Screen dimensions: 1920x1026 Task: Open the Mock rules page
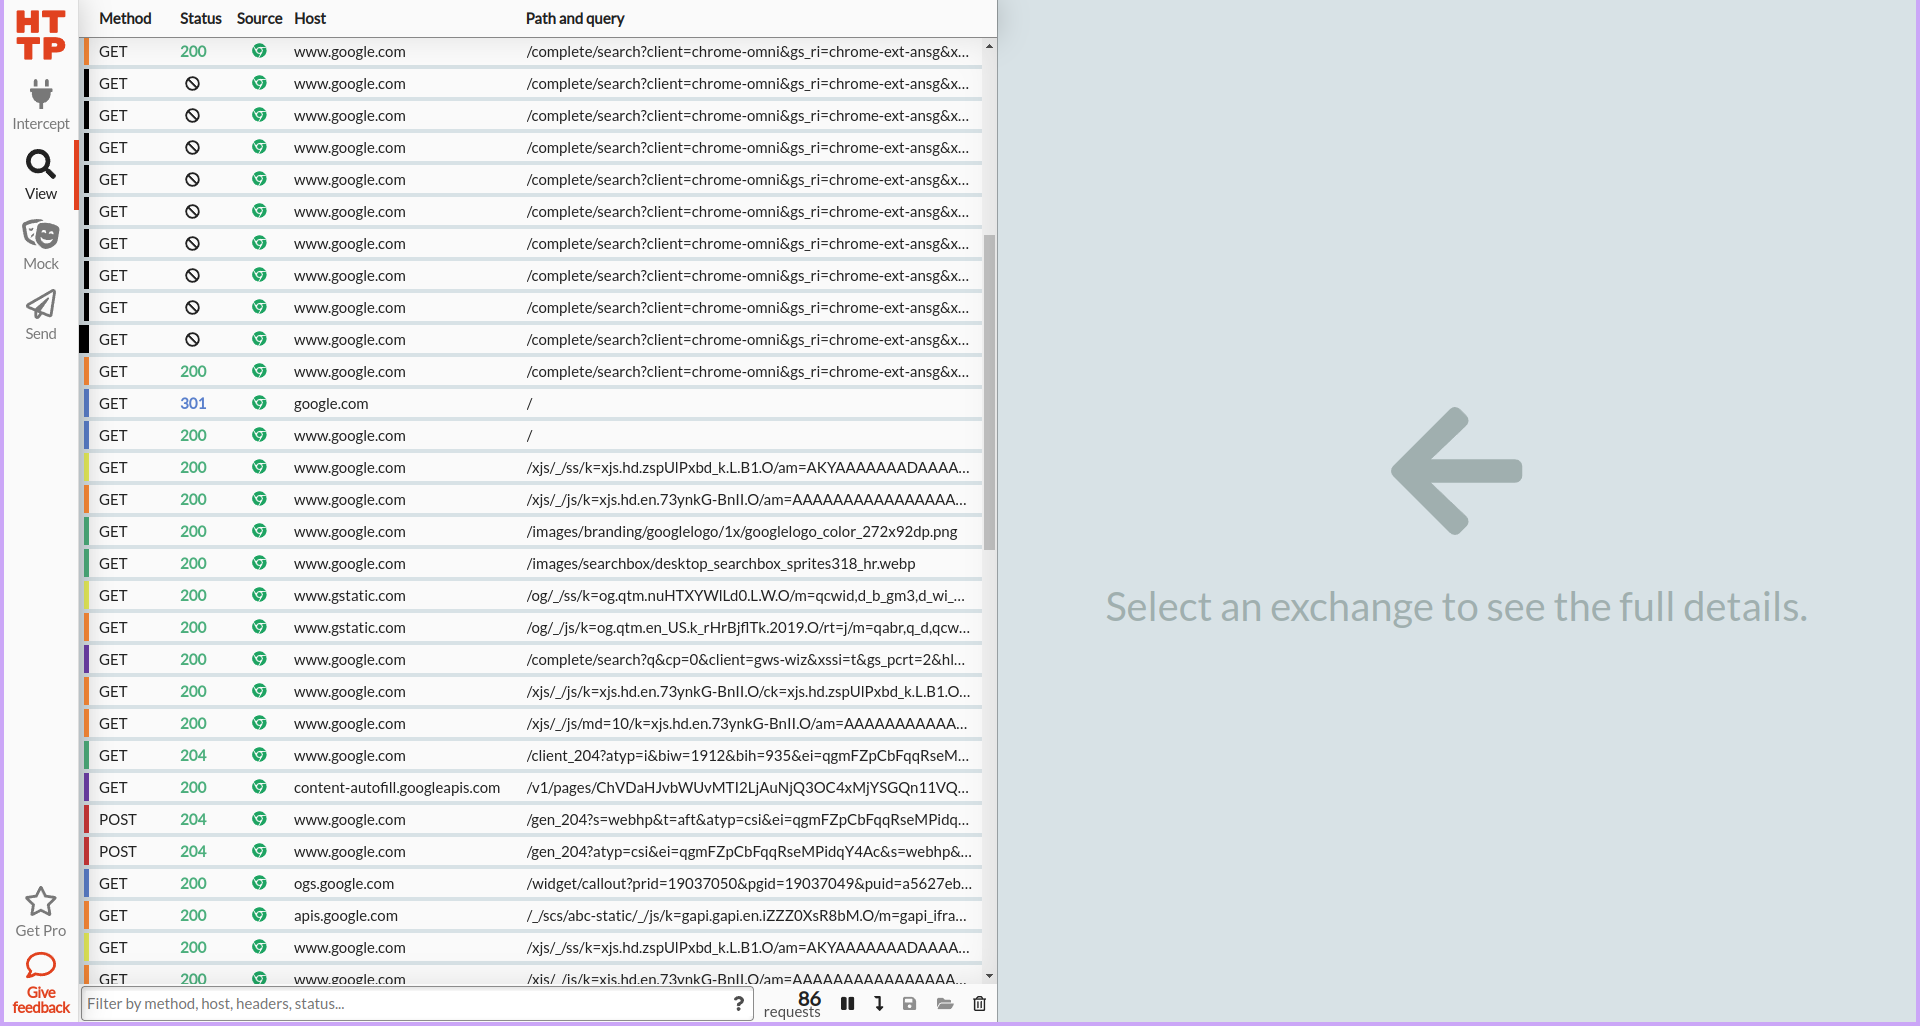tap(40, 245)
